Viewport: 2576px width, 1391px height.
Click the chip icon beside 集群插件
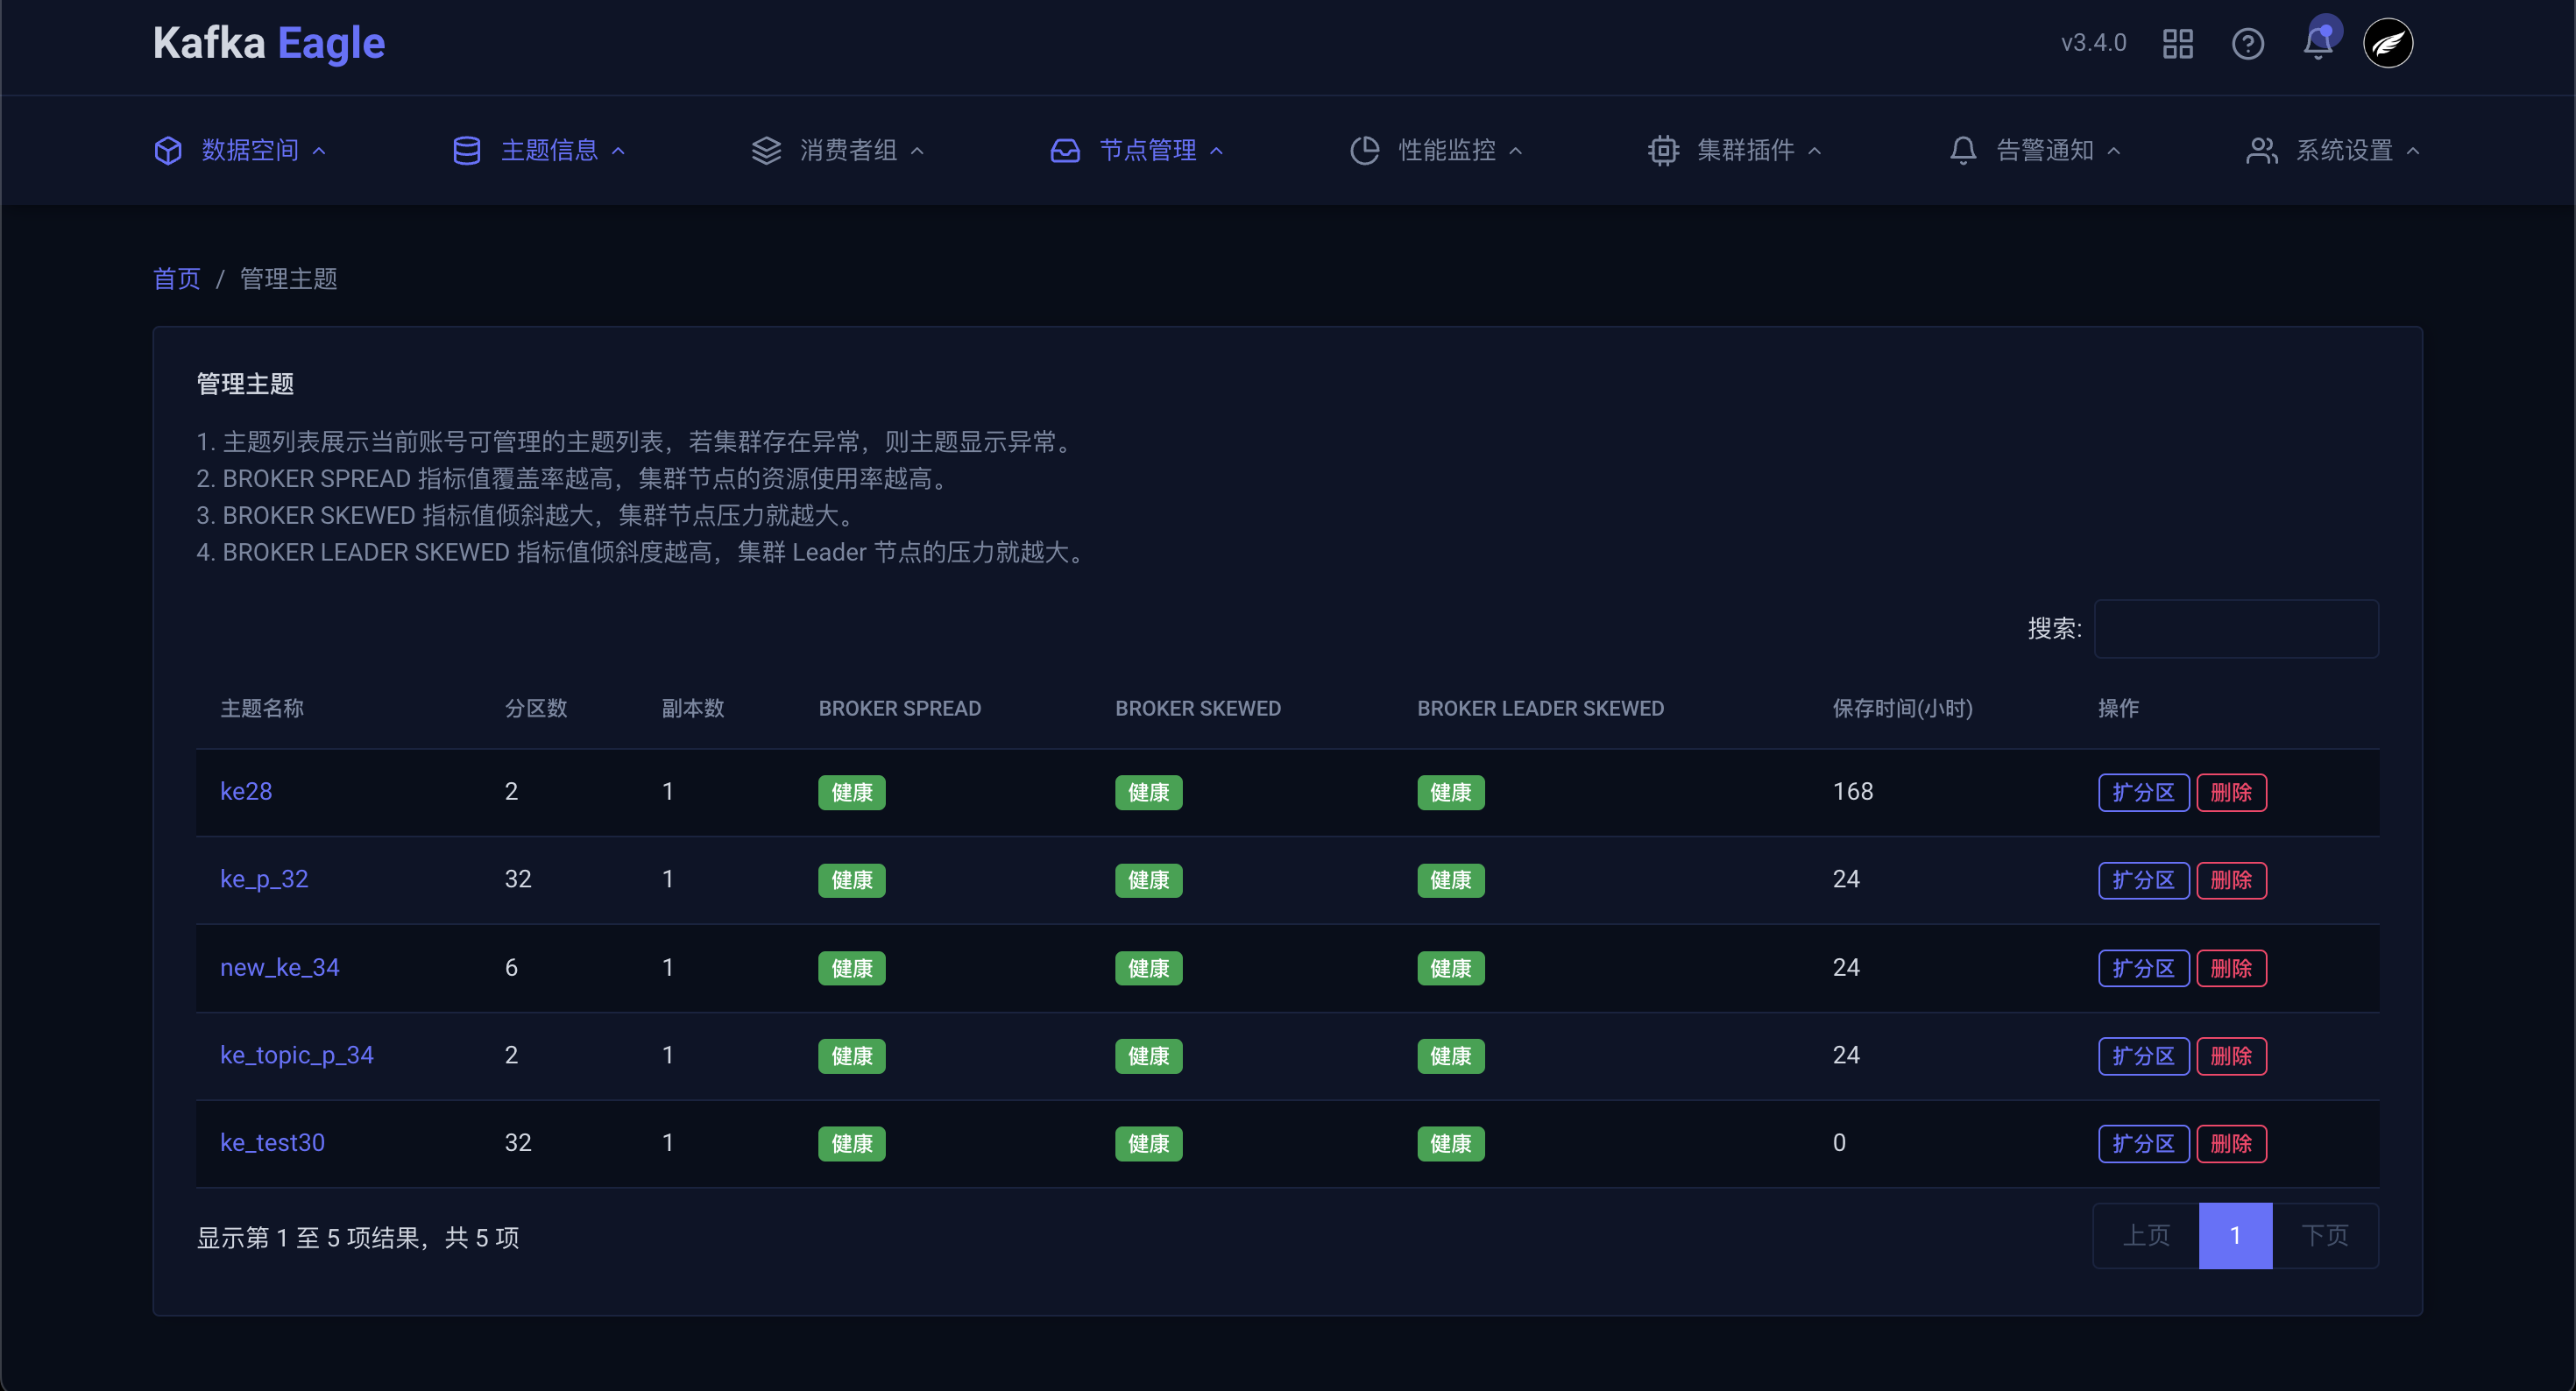[1663, 150]
